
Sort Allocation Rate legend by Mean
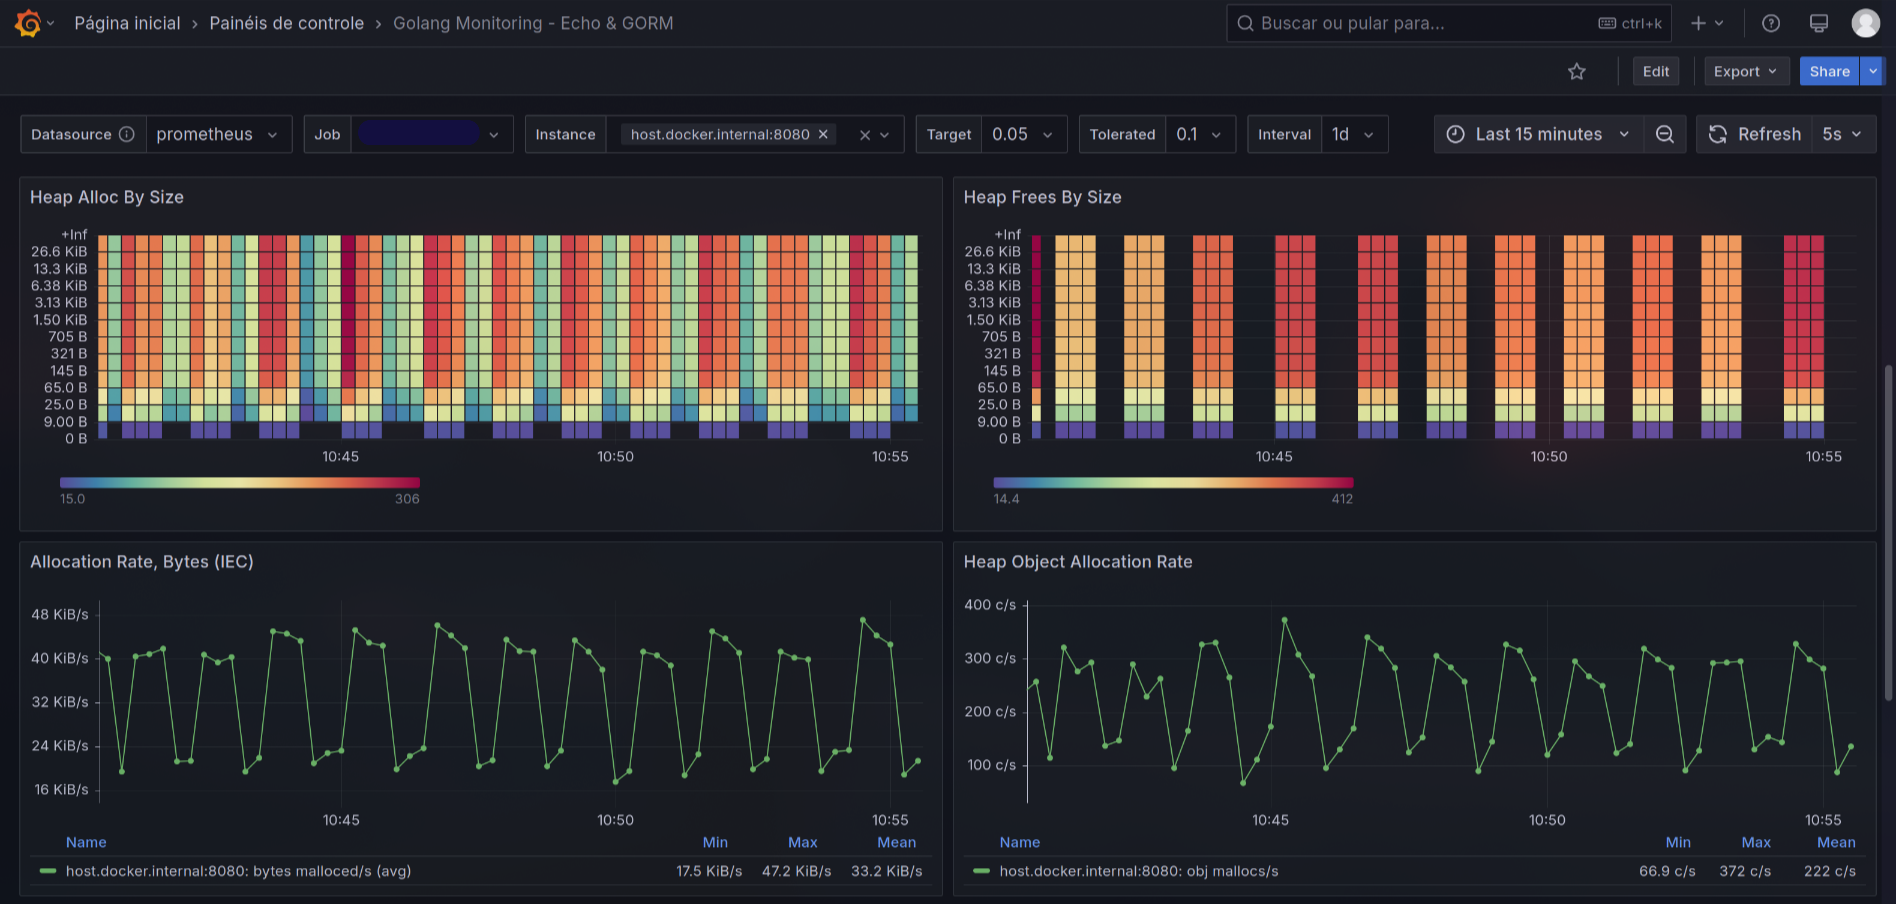click(x=896, y=842)
